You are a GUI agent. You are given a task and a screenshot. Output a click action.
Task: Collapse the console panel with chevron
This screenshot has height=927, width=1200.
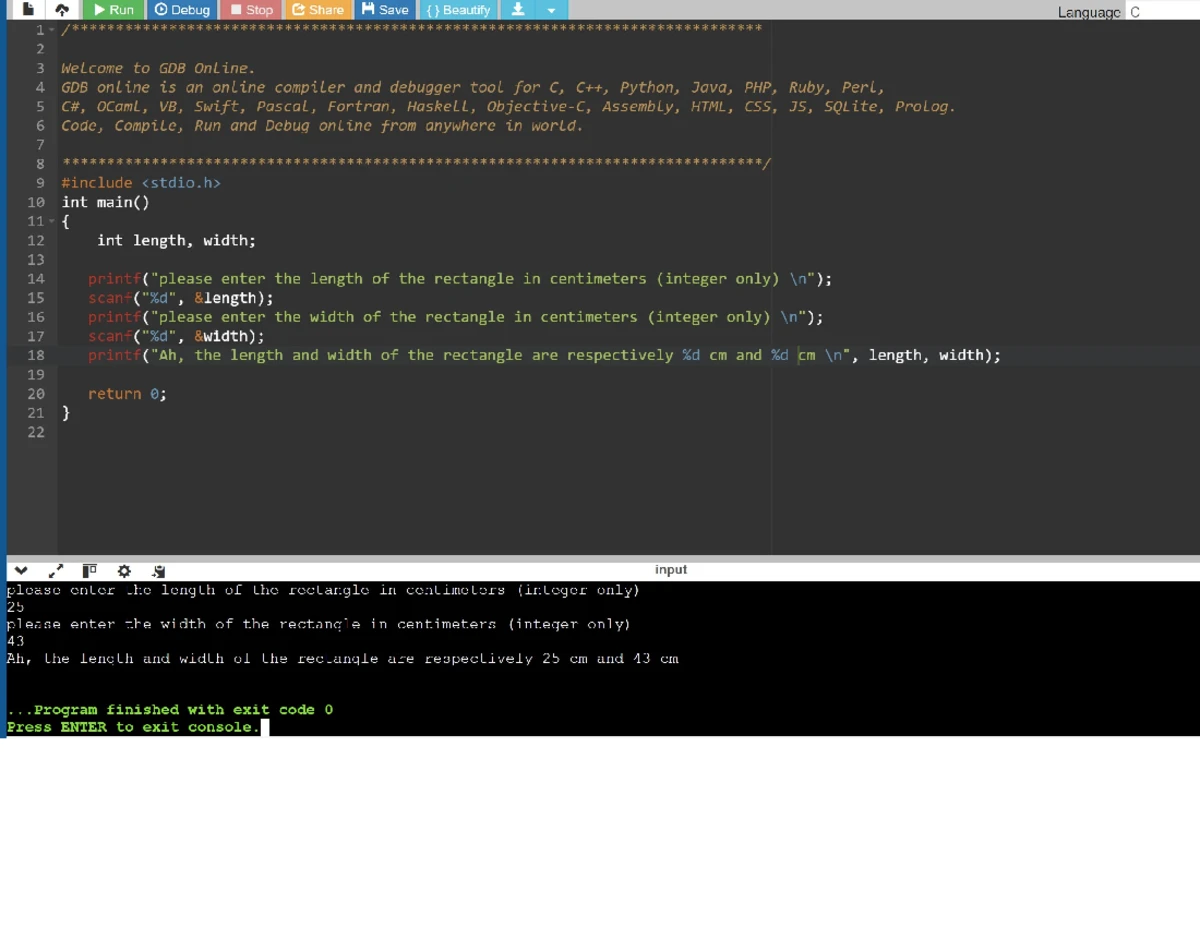click(20, 571)
